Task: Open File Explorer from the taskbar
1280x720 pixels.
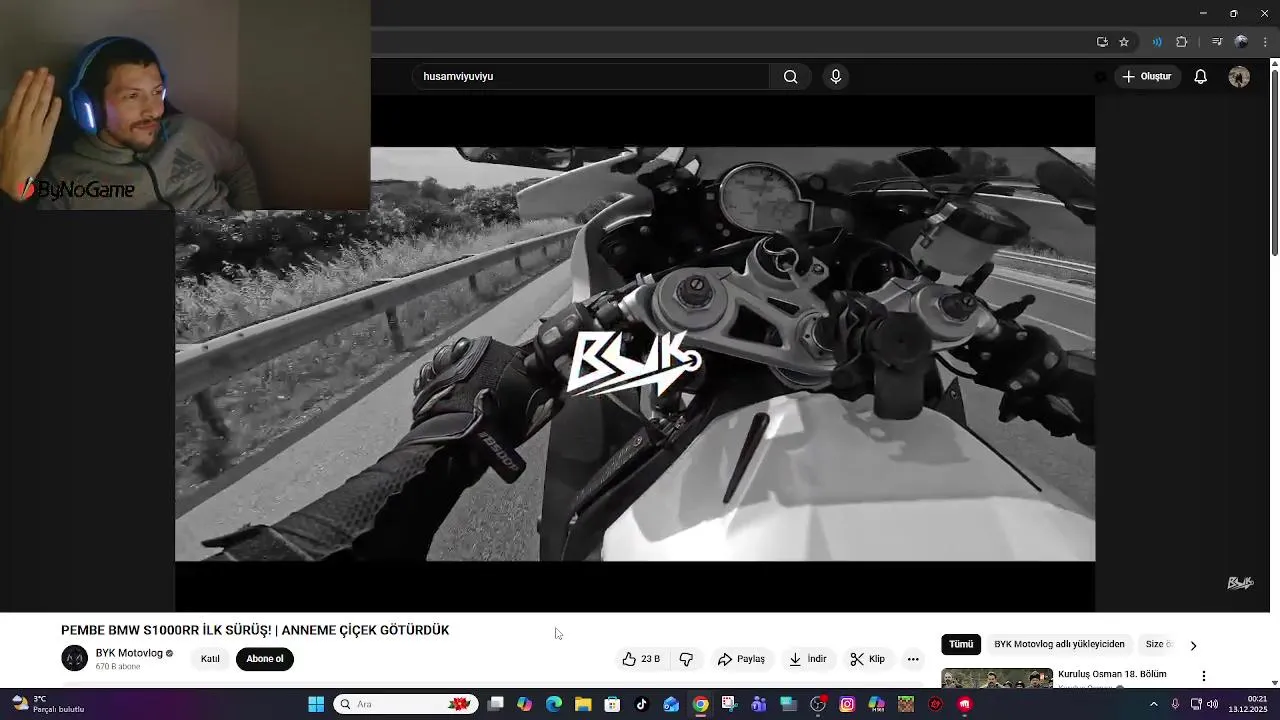Action: click(x=583, y=704)
